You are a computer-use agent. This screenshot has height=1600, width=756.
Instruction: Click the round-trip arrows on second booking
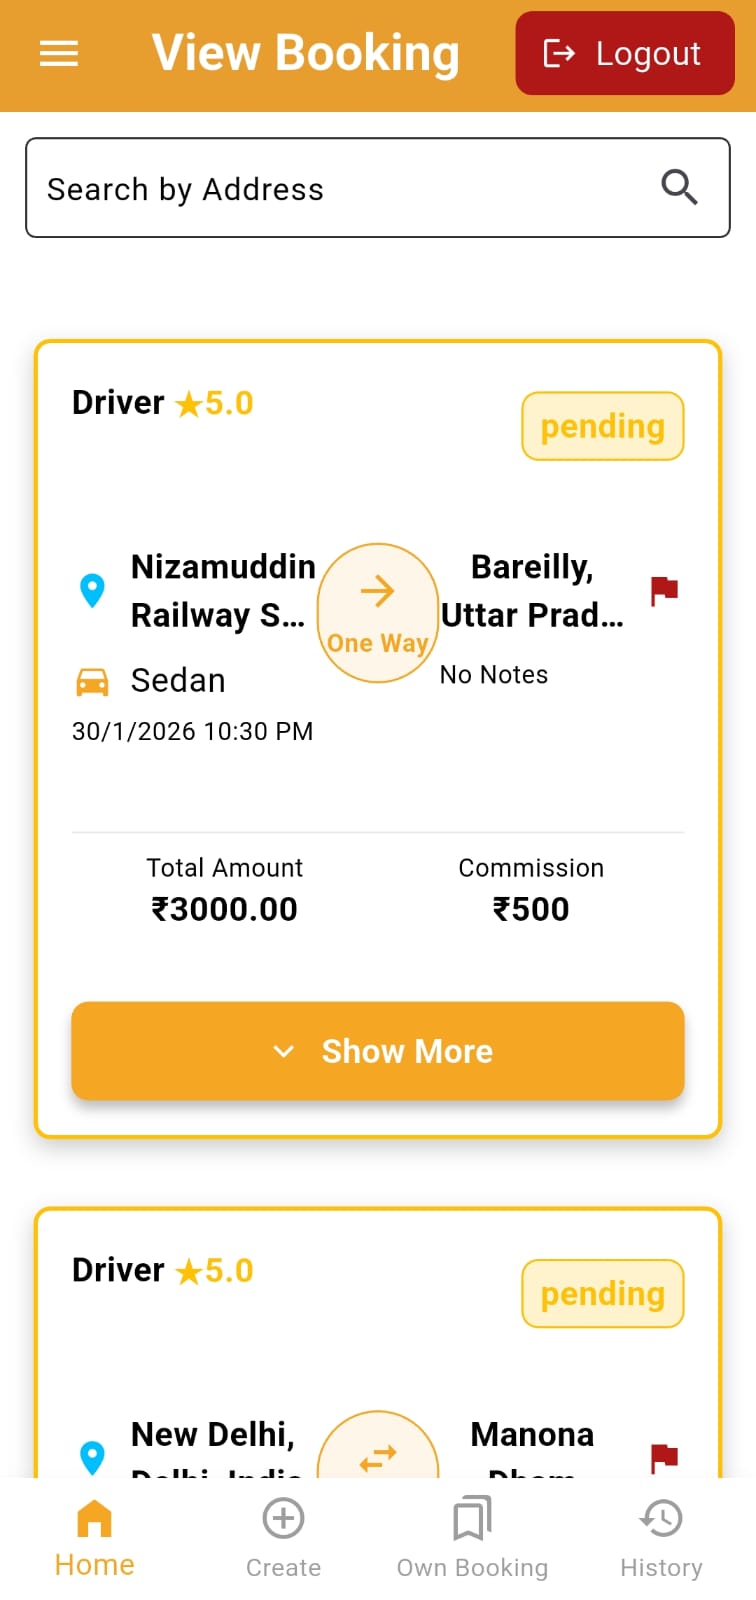[x=378, y=1459]
